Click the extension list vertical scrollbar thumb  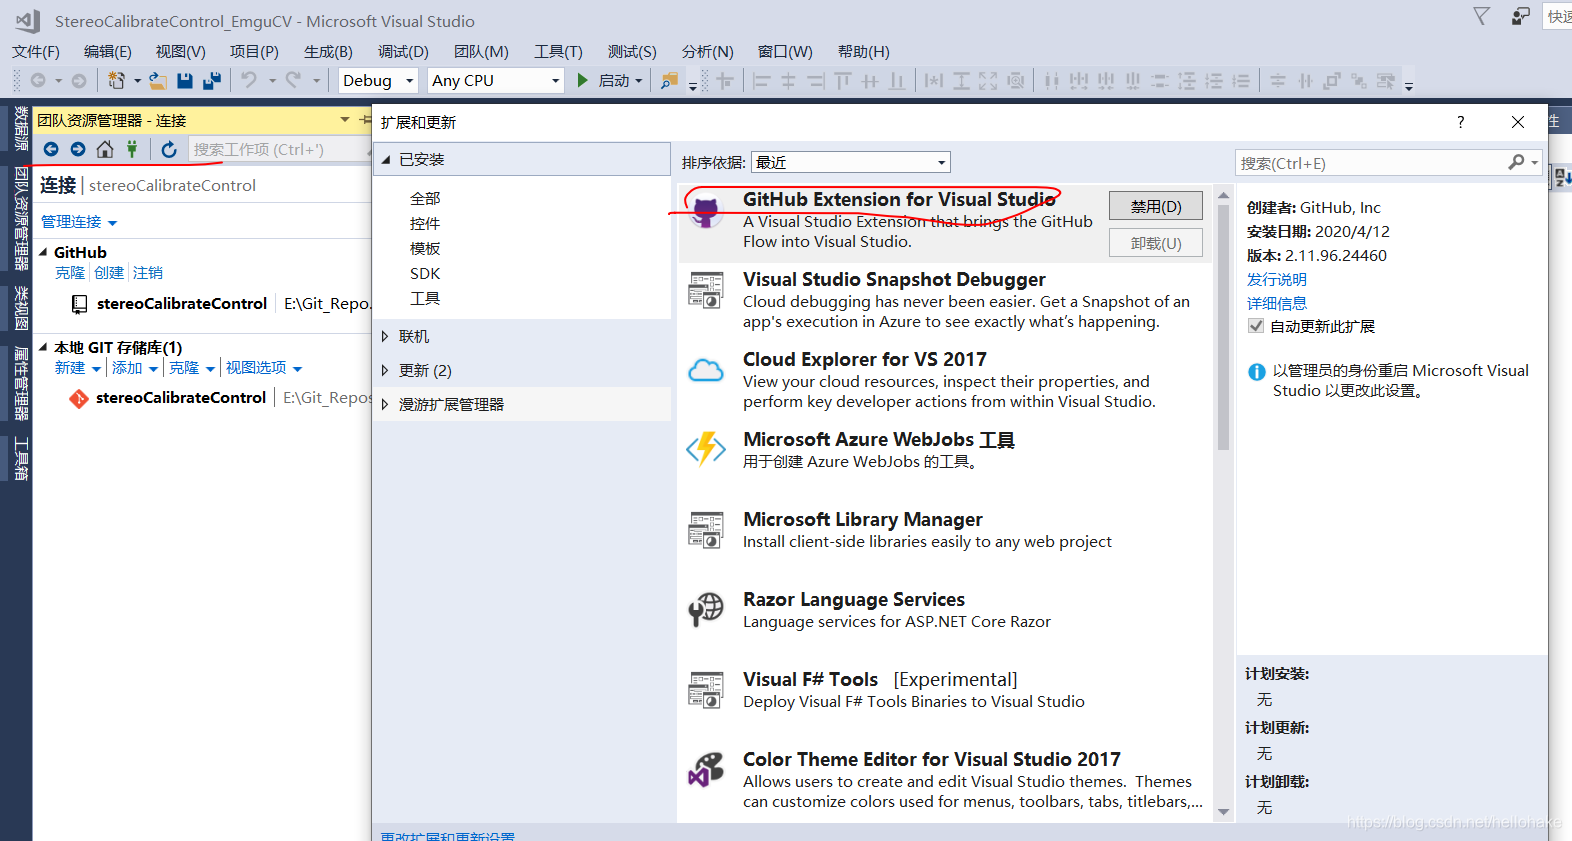pos(1223,328)
